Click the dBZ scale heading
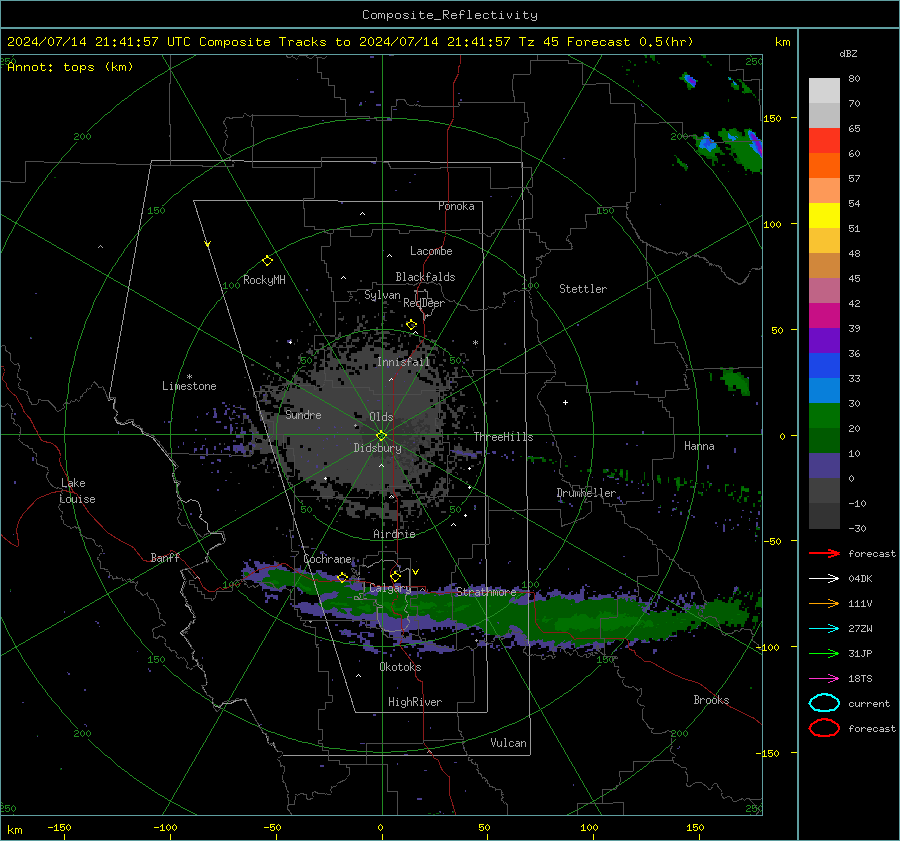Image resolution: width=900 pixels, height=841 pixels. (x=848, y=53)
